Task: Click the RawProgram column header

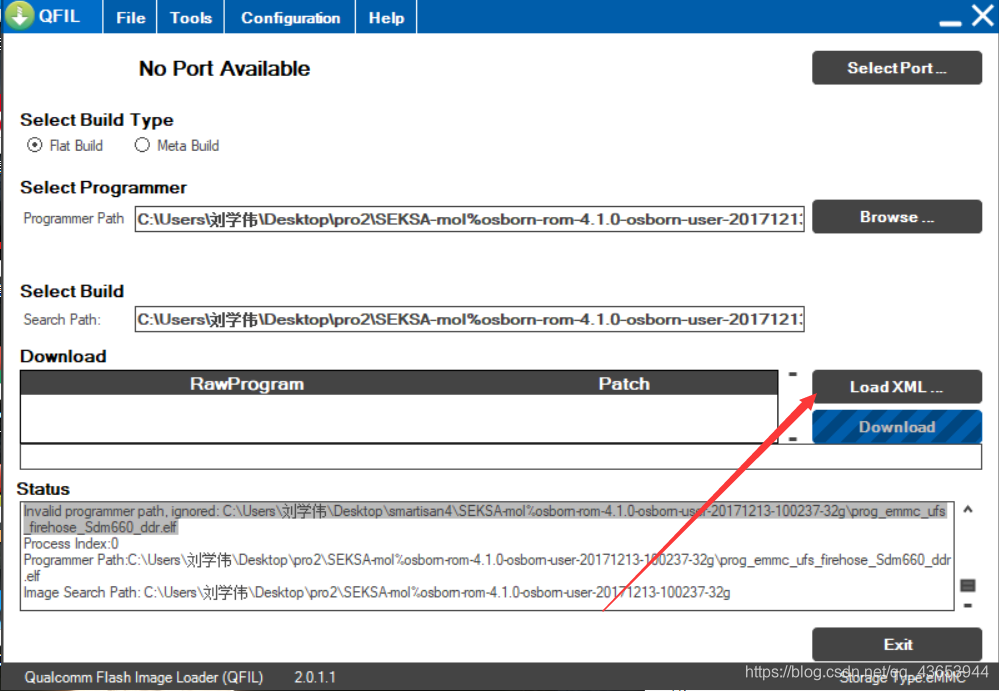Action: 247,383
